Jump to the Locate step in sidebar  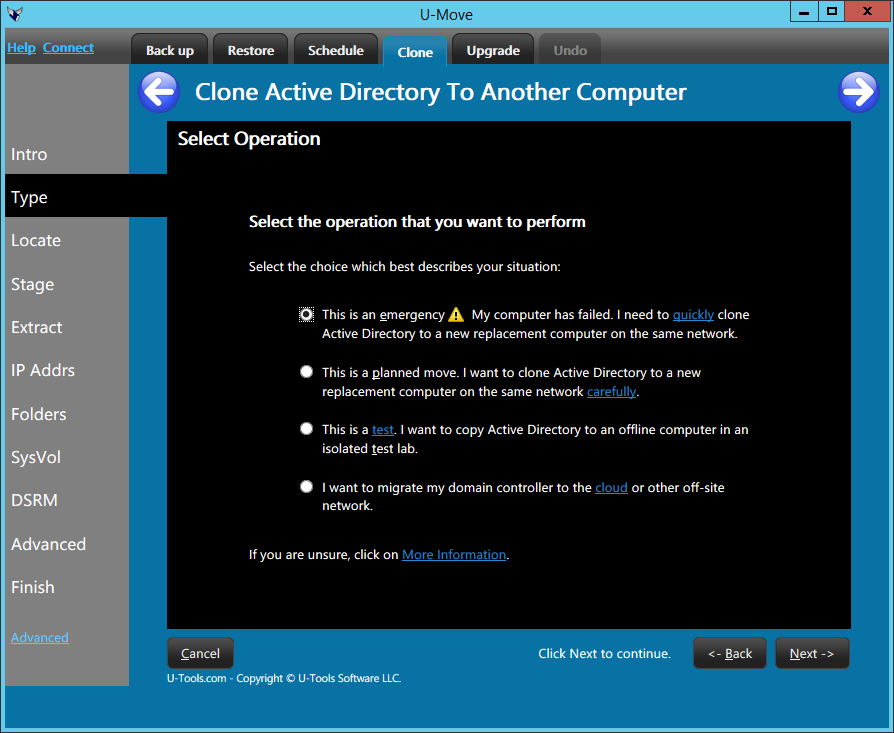[x=36, y=241]
